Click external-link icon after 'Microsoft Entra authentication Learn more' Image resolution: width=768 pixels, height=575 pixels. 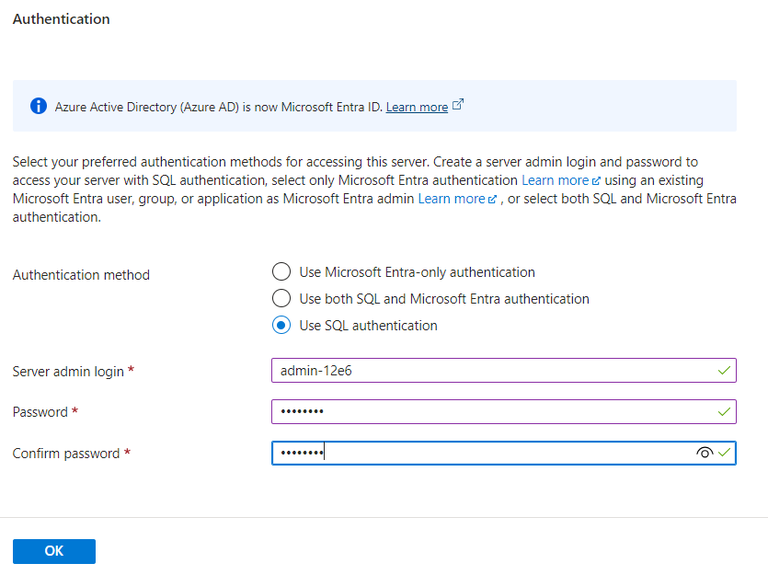pyautogui.click(x=596, y=181)
